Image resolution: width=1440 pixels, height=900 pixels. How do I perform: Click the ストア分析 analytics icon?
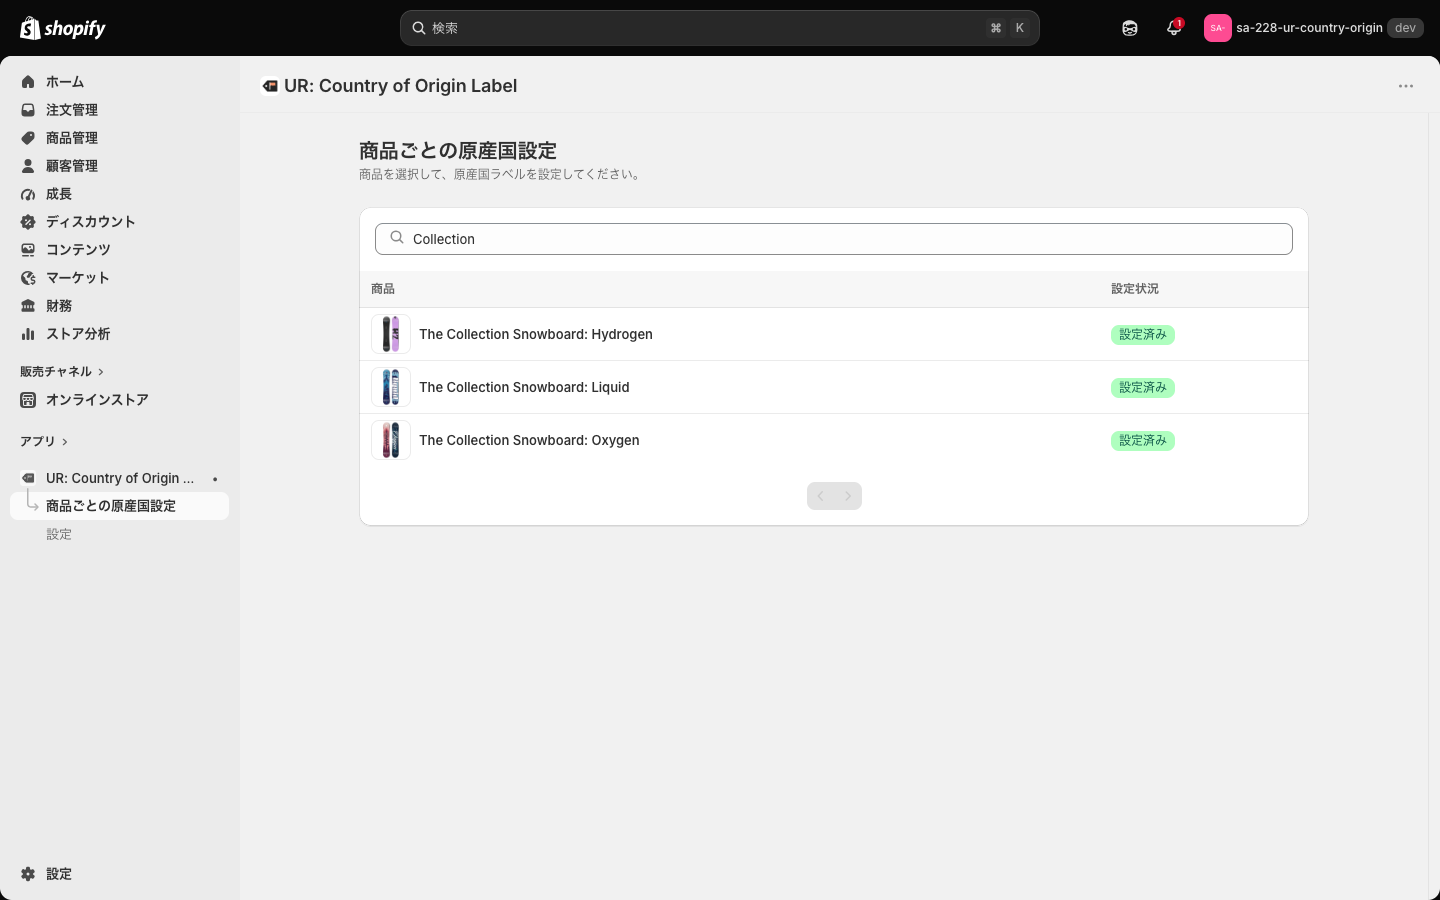pos(28,334)
